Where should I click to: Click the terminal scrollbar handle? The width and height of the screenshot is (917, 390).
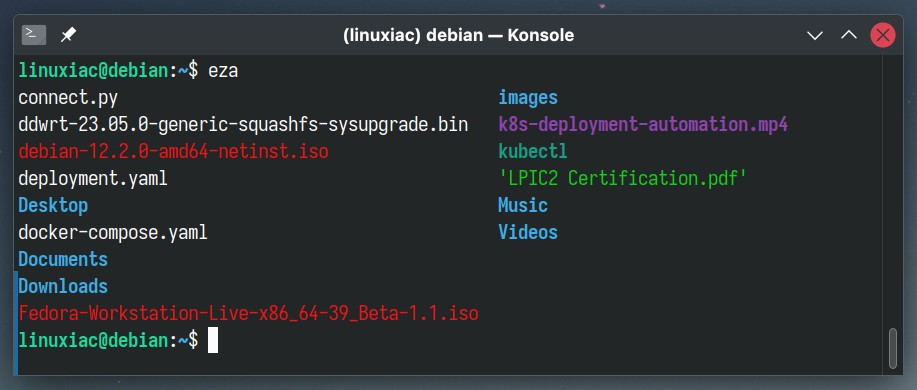pos(892,348)
